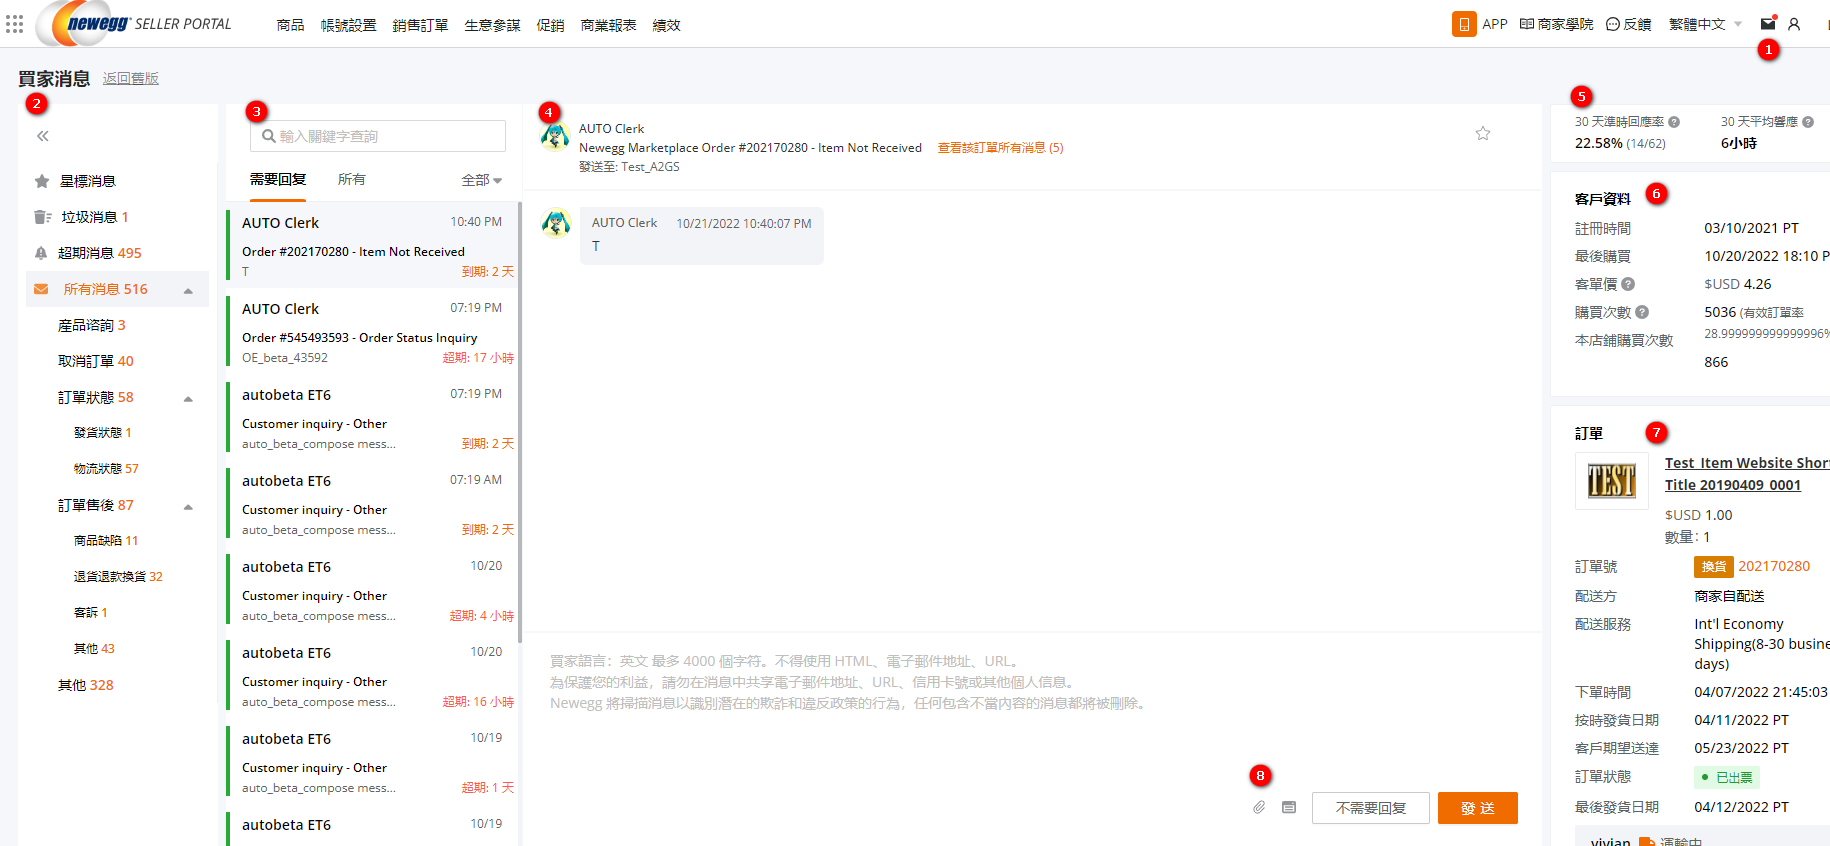Screen dimensions: 1830x846
Task: Click AUTO Clerk avatar in conversation header
Action: pyautogui.click(x=555, y=136)
